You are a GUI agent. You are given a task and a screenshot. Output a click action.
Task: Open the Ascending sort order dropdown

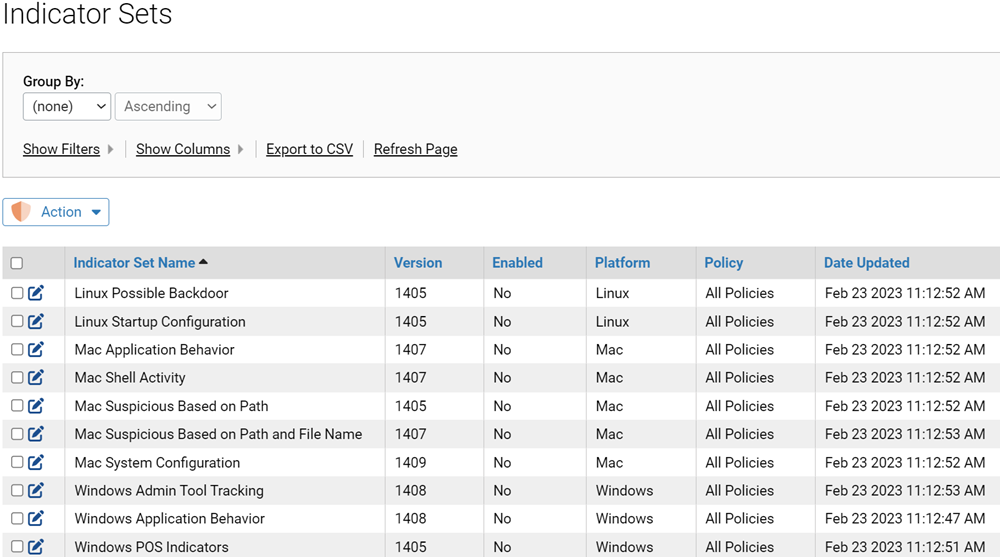pyautogui.click(x=168, y=106)
